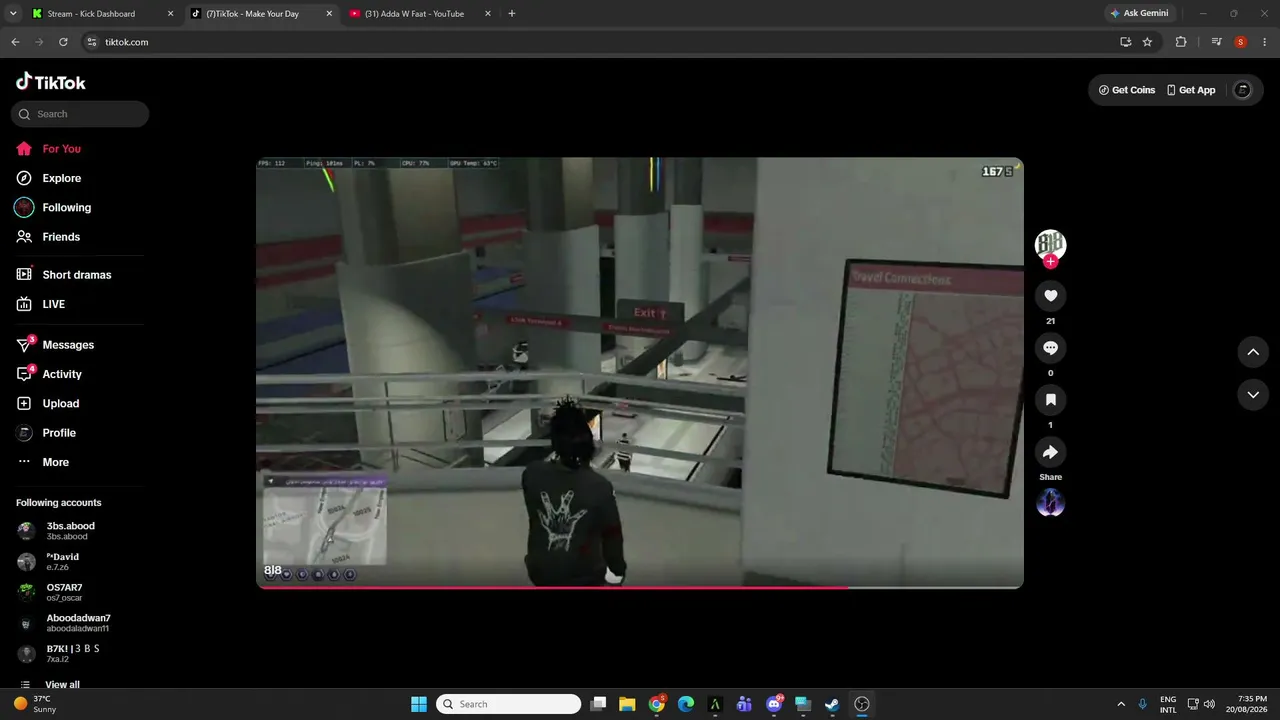The height and width of the screenshot is (720, 1280).
Task: View site information icon beside tiktok.com
Action: (x=91, y=42)
